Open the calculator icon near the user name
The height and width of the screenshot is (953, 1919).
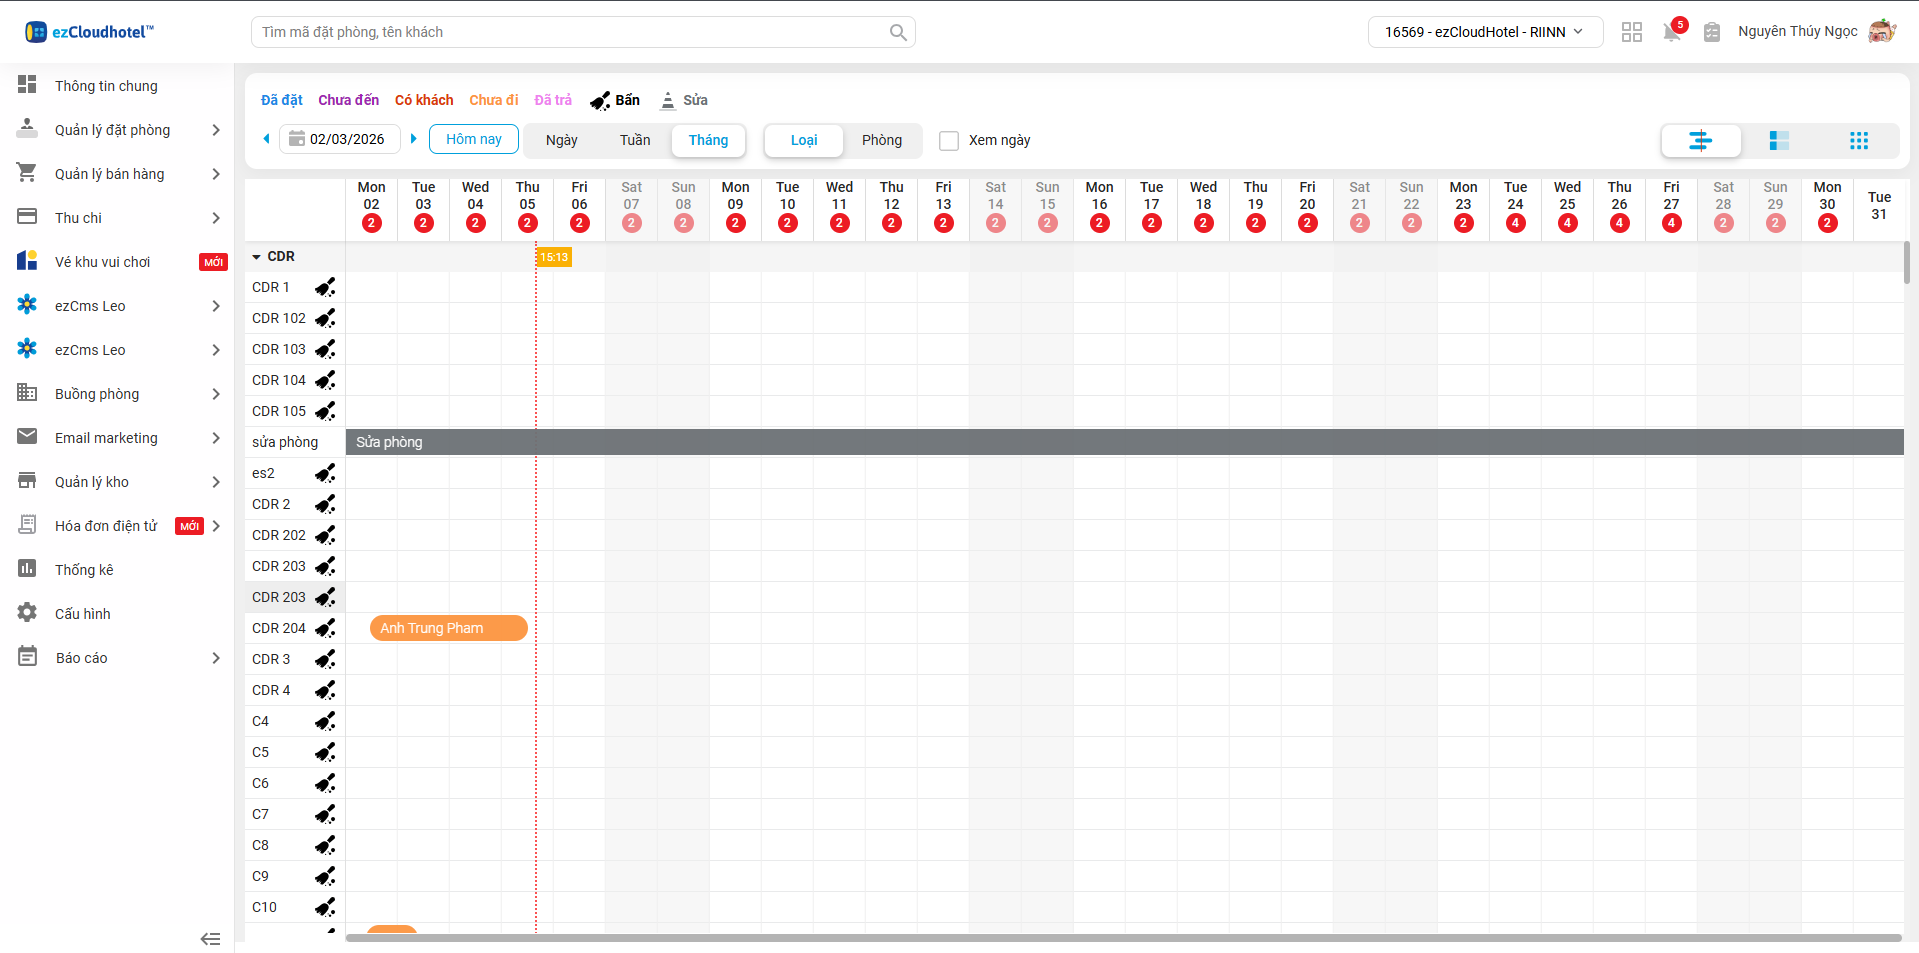(x=1711, y=32)
